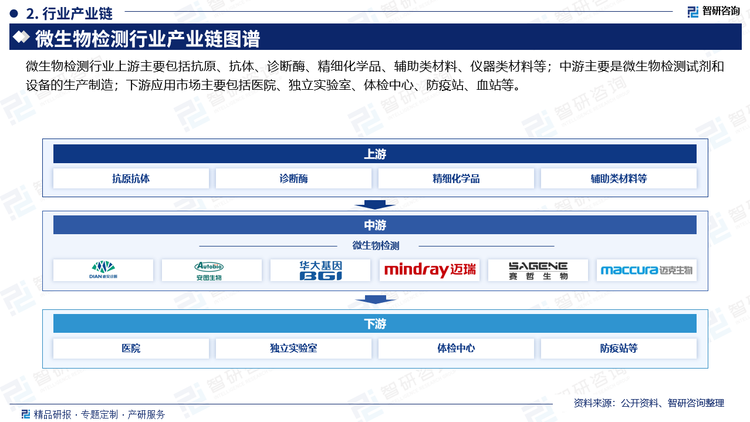This screenshot has width=750, height=422.
Task: Select the 上游 header bar
Action: tap(375, 154)
